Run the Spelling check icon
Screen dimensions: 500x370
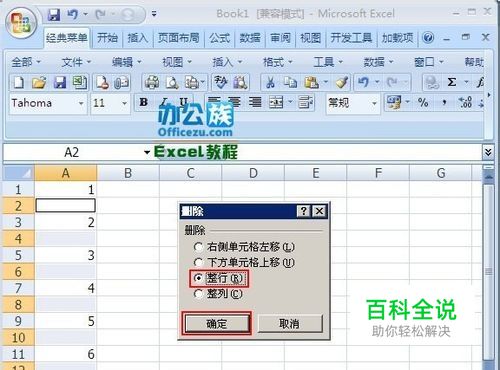coord(220,82)
